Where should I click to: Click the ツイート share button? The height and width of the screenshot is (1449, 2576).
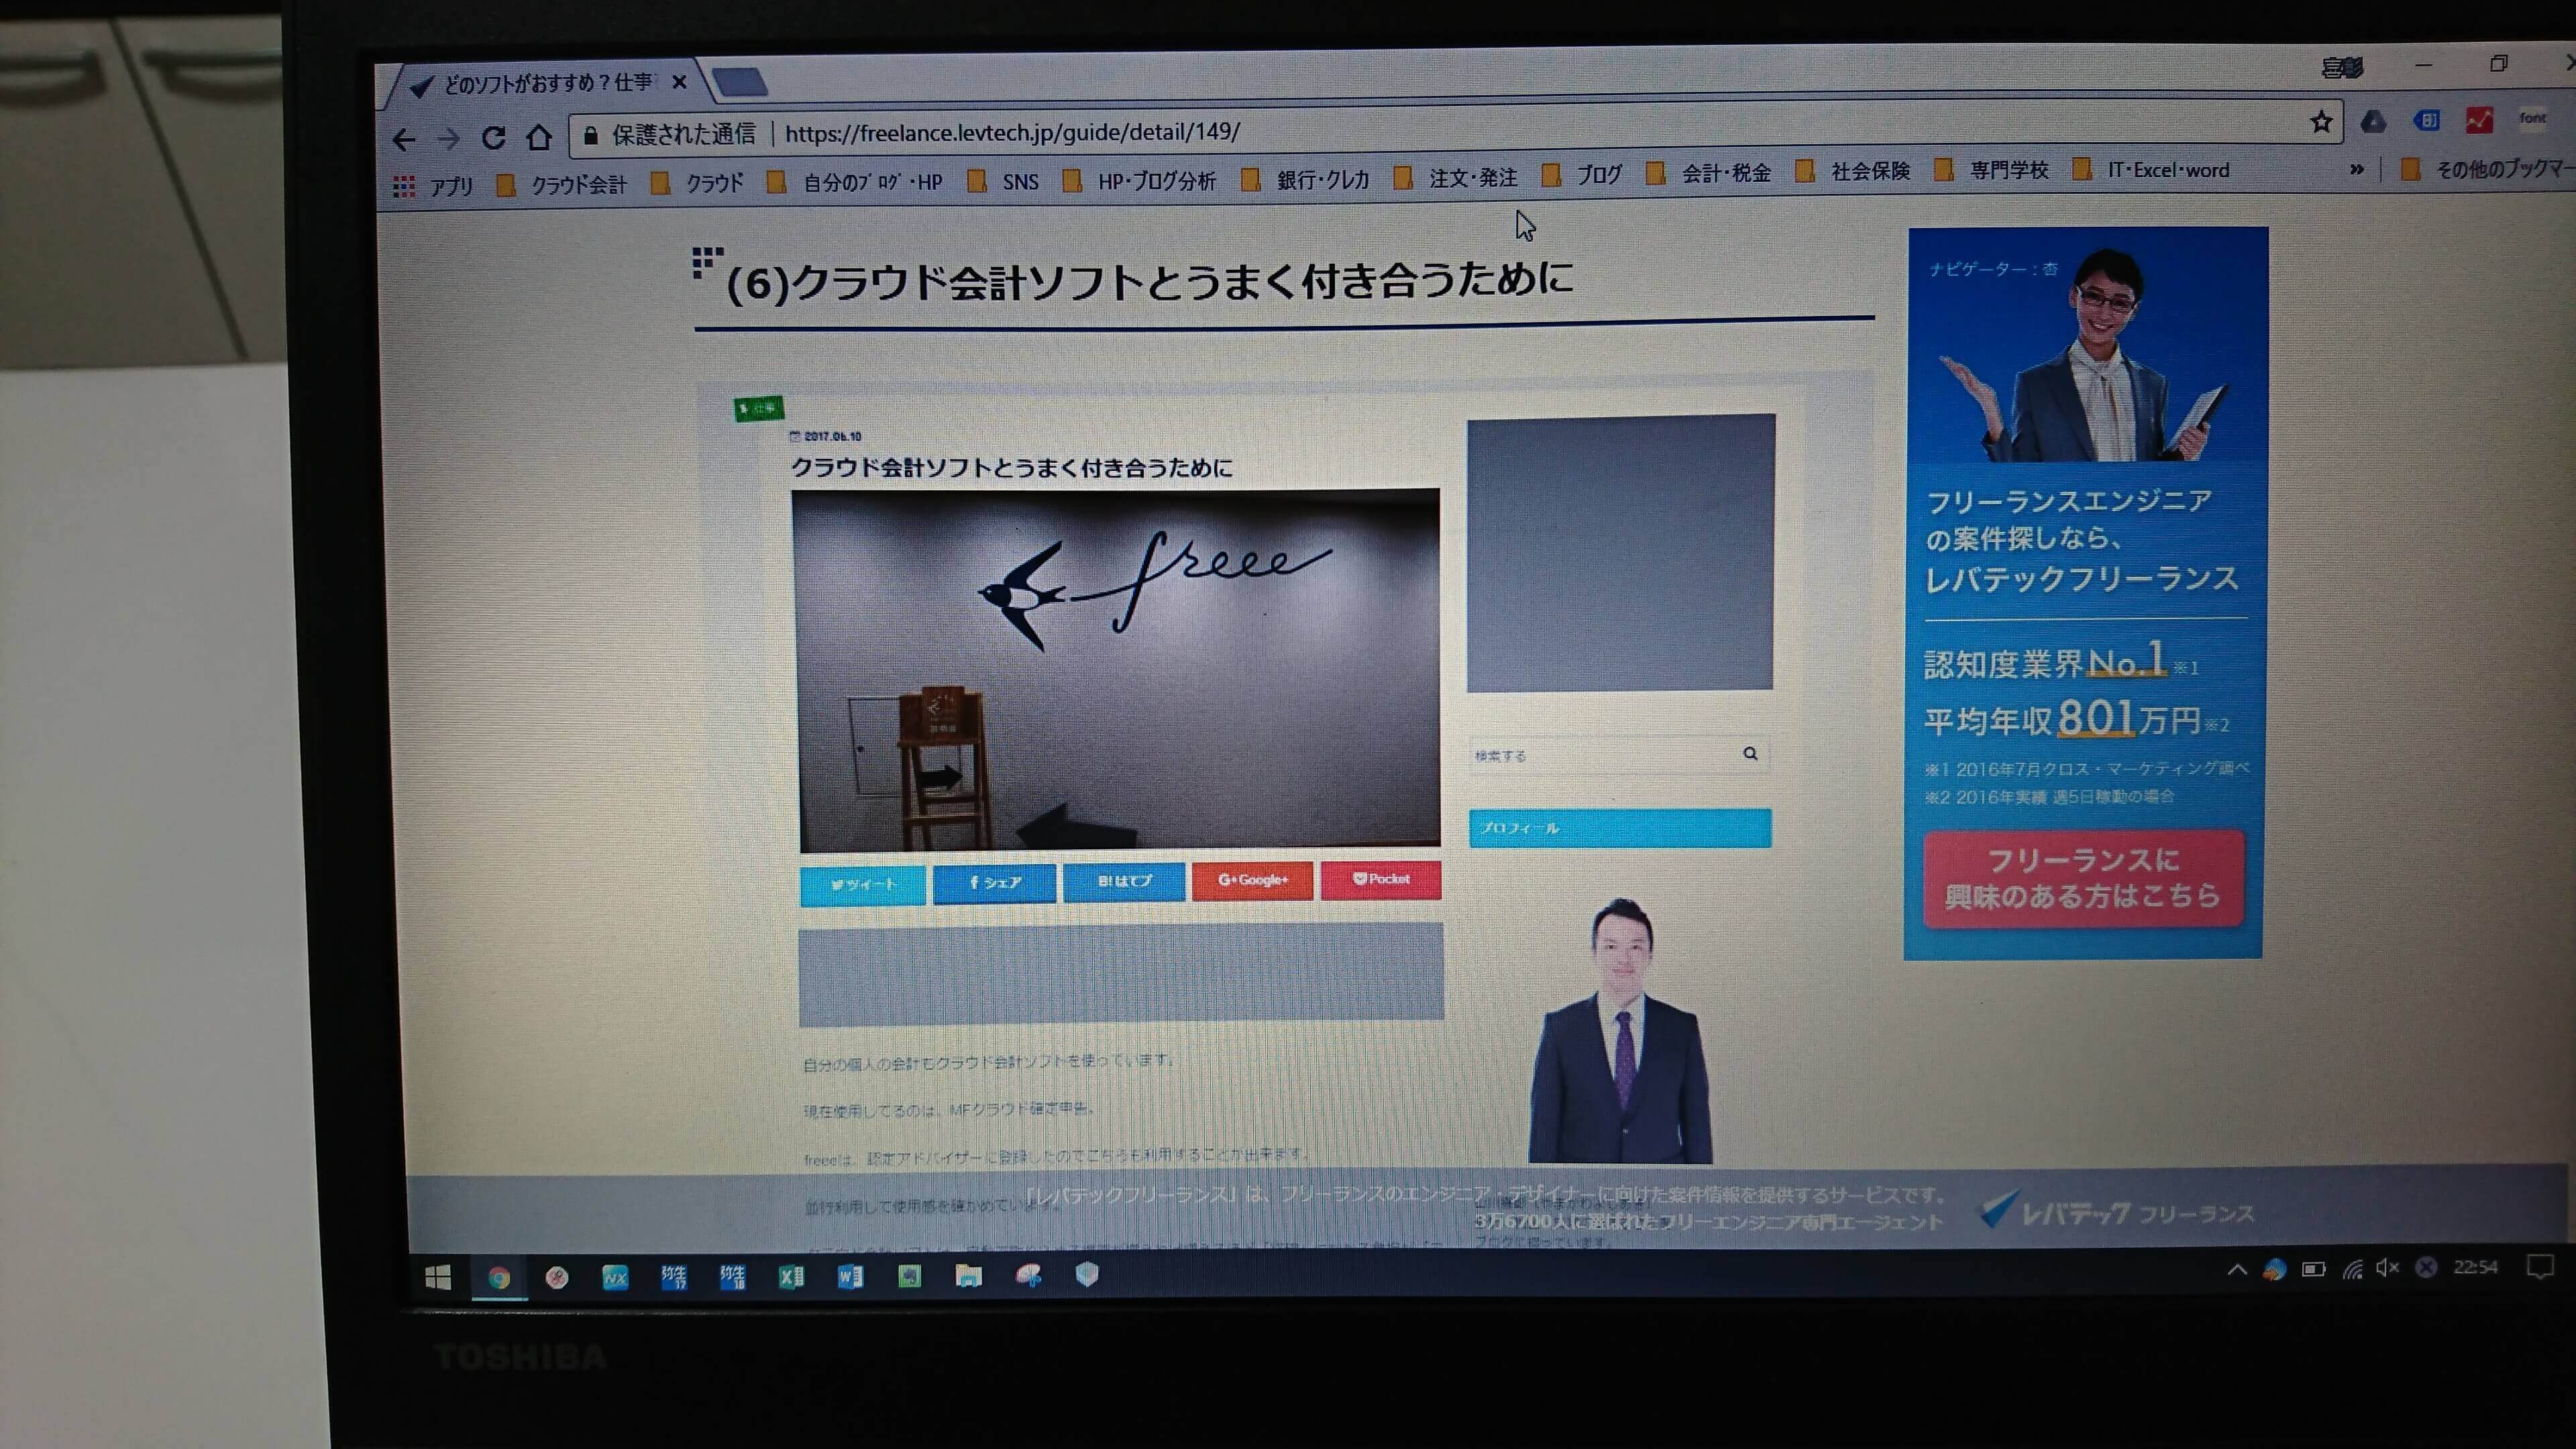pyautogui.click(x=863, y=885)
